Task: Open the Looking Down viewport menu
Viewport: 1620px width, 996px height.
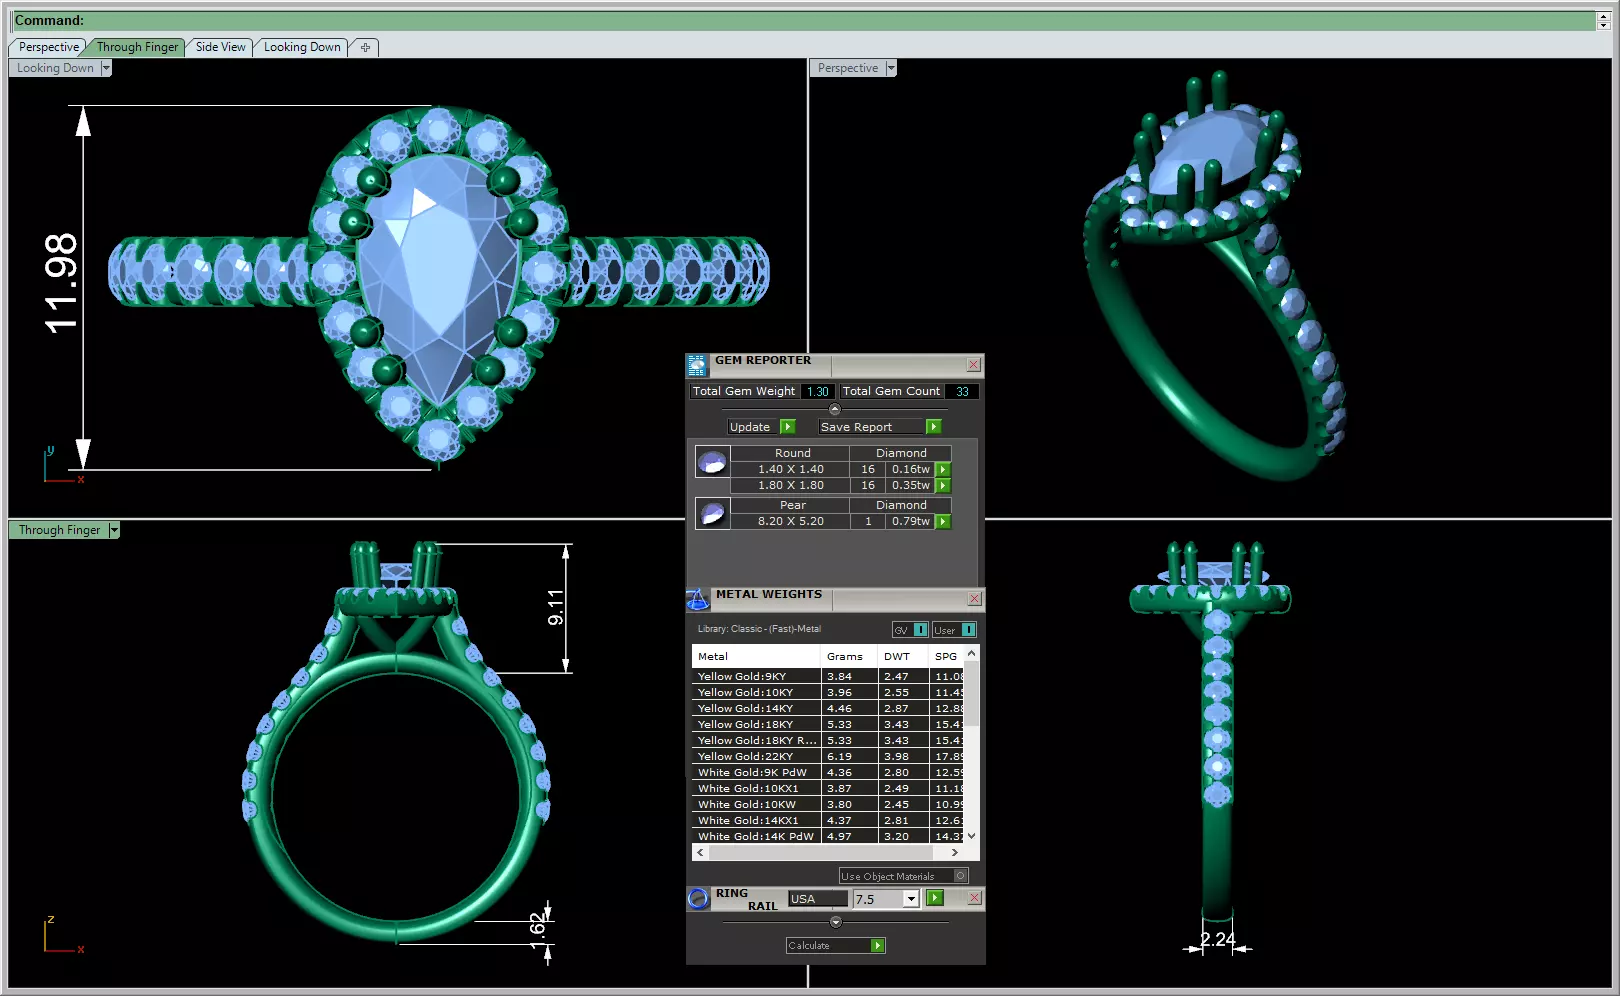Action: pos(106,68)
